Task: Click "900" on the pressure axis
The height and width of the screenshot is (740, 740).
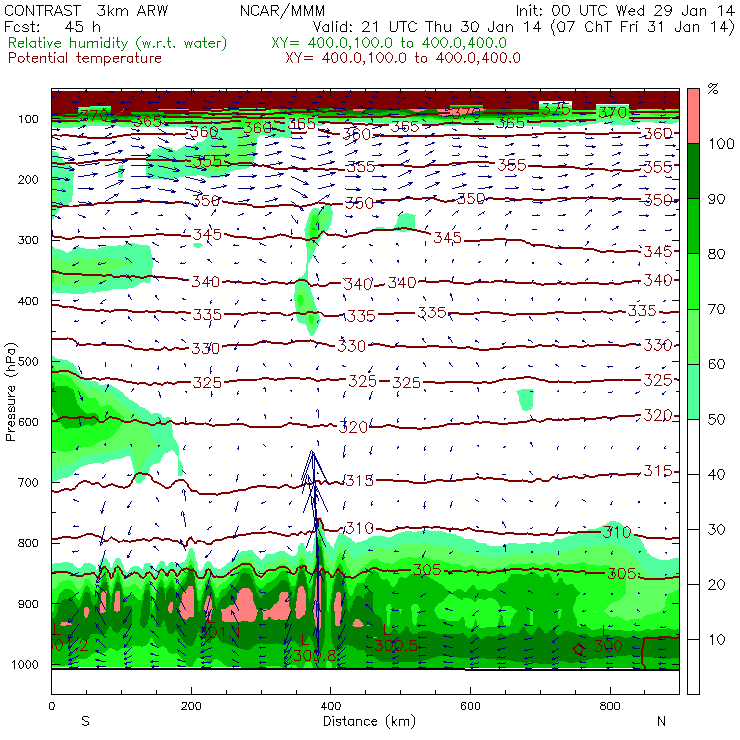Action: 28,604
